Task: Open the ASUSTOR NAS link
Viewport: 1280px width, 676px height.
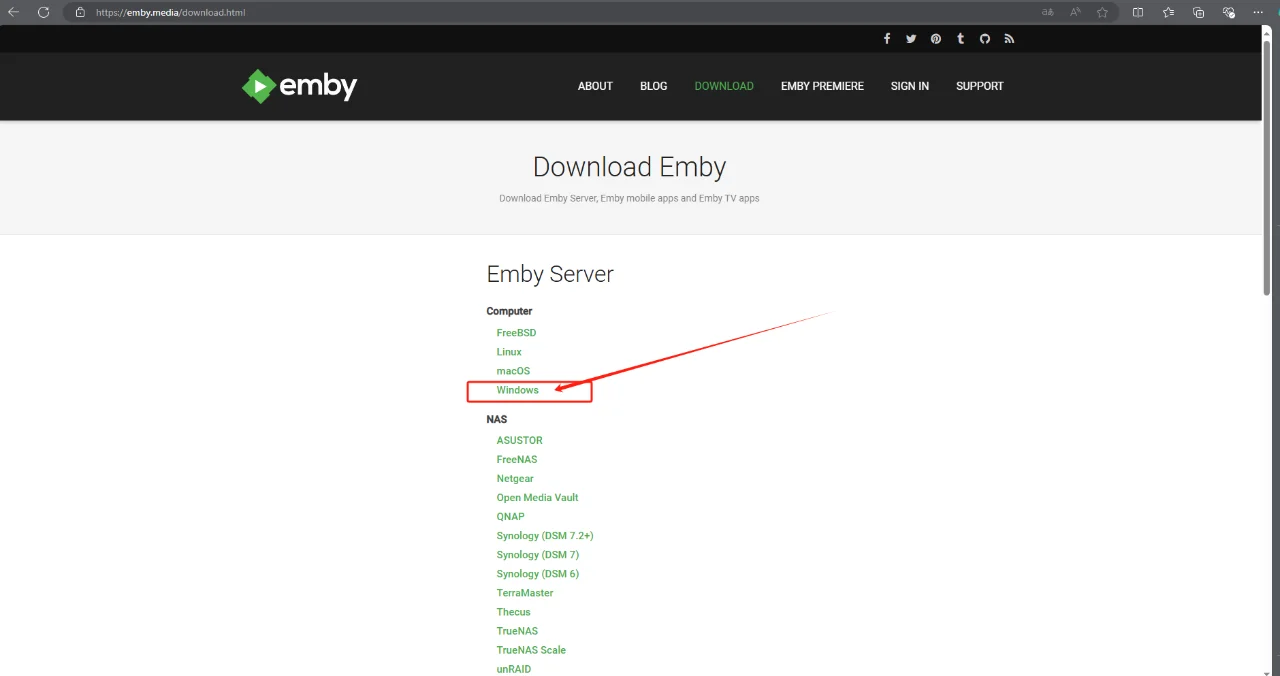Action: (520, 440)
